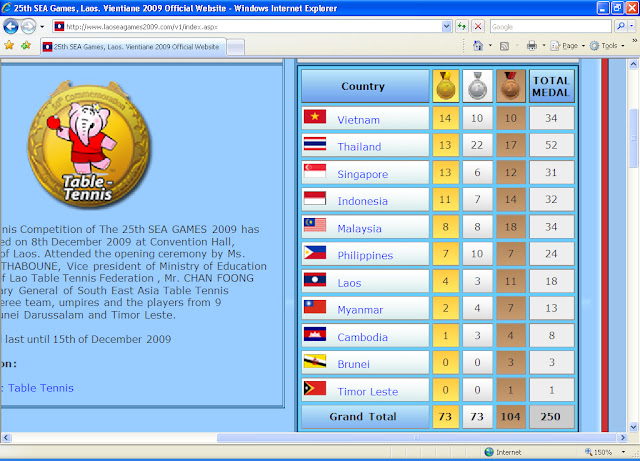Image resolution: width=640 pixels, height=461 pixels.
Task: Click the Google search box
Action: (x=550, y=27)
